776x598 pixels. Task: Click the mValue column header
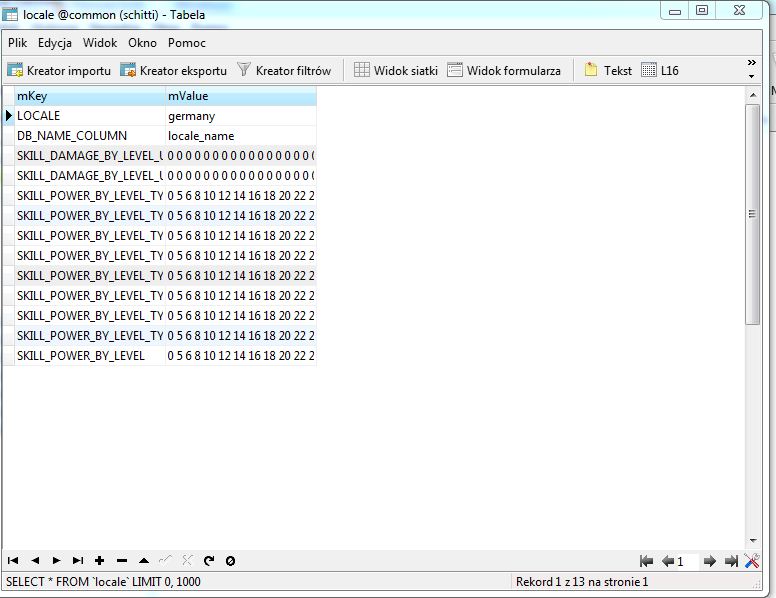click(x=241, y=96)
